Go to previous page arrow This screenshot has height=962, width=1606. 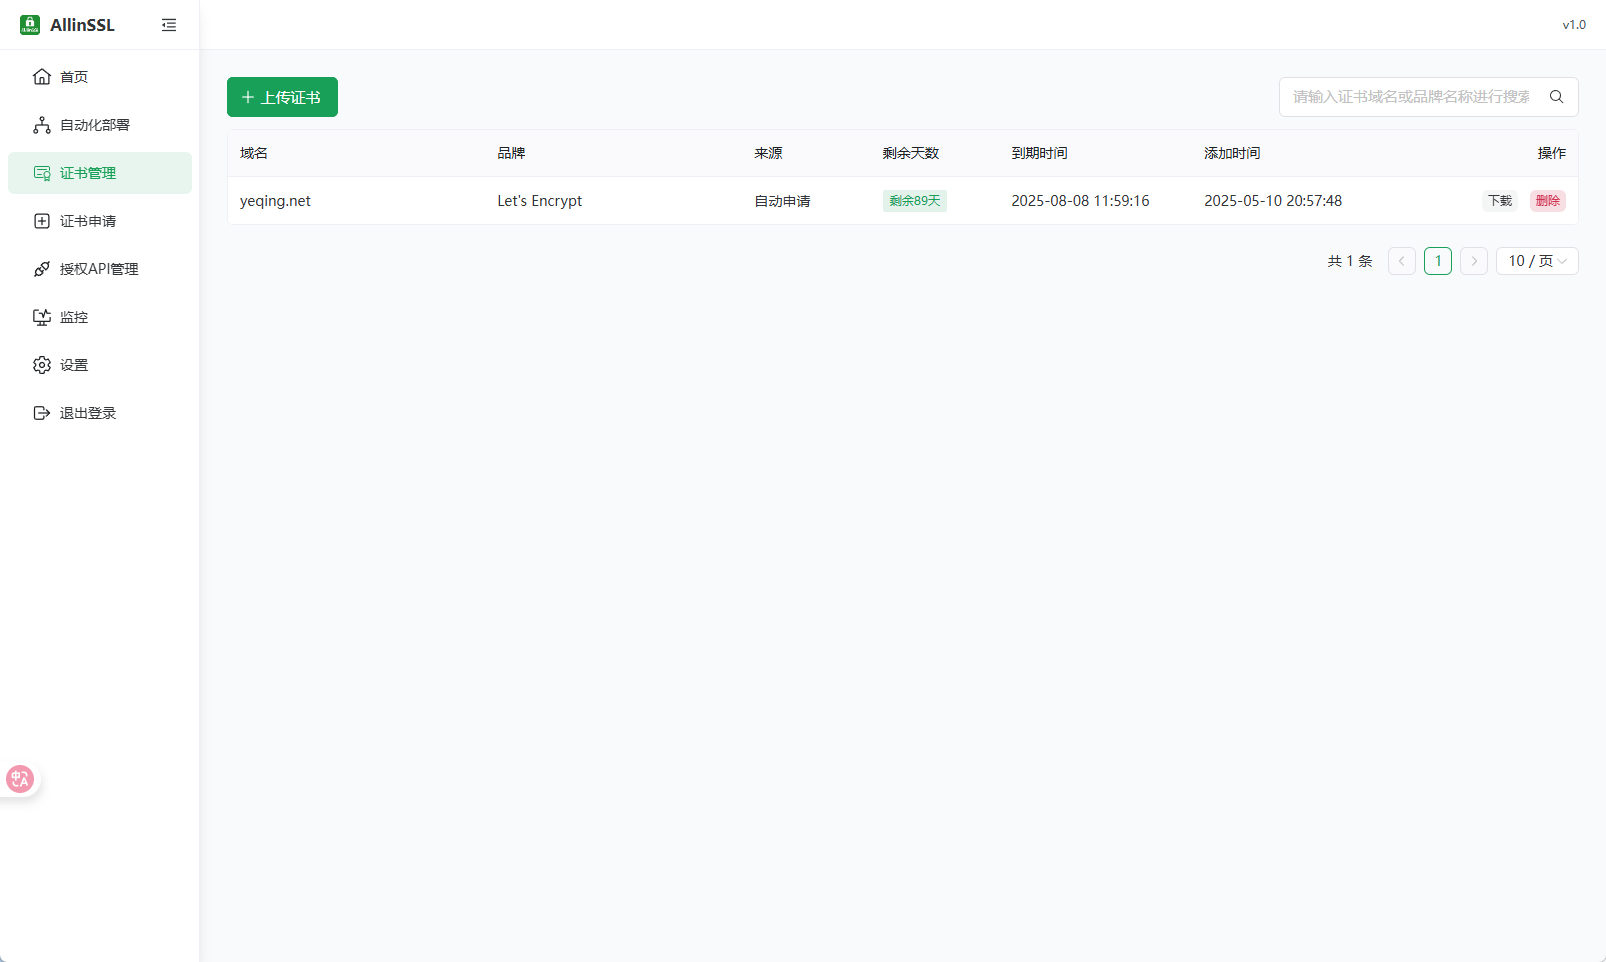[x=1402, y=261]
